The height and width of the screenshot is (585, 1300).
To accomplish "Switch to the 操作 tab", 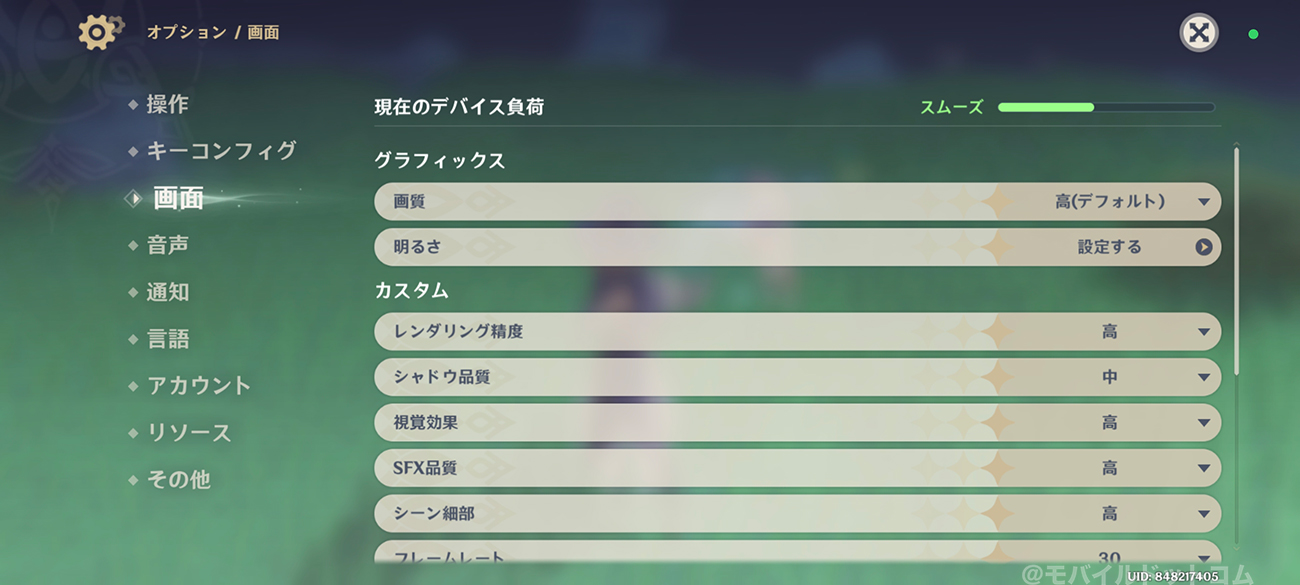I will coord(167,104).
